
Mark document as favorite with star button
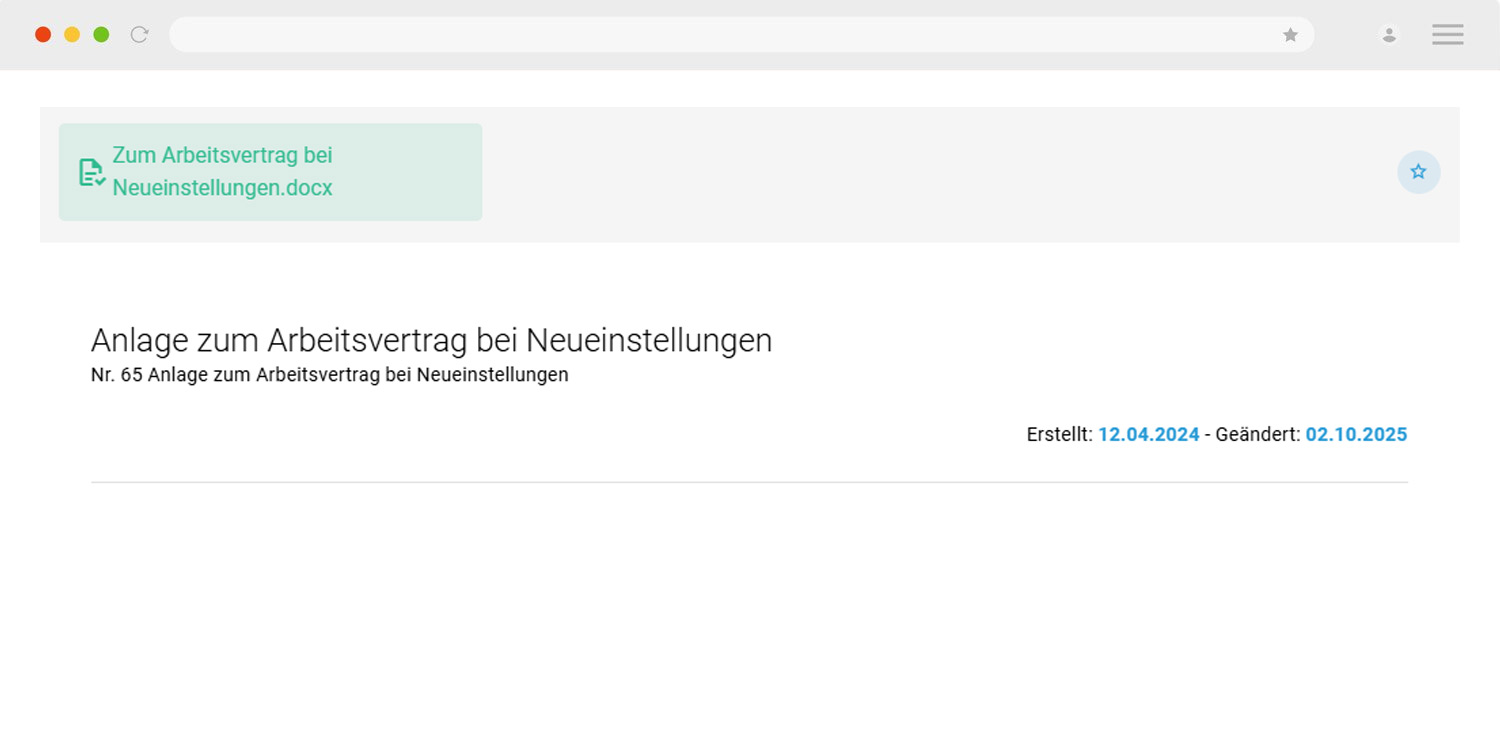1418,172
